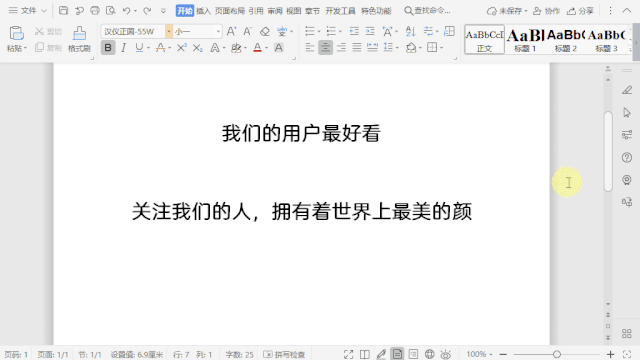
Task: Click the 分享 (Share) button
Action: [x=581, y=11]
